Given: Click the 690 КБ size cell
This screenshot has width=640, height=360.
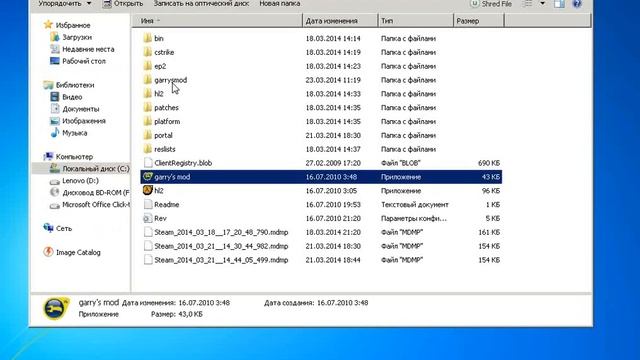Looking at the screenshot, I should tap(489, 163).
